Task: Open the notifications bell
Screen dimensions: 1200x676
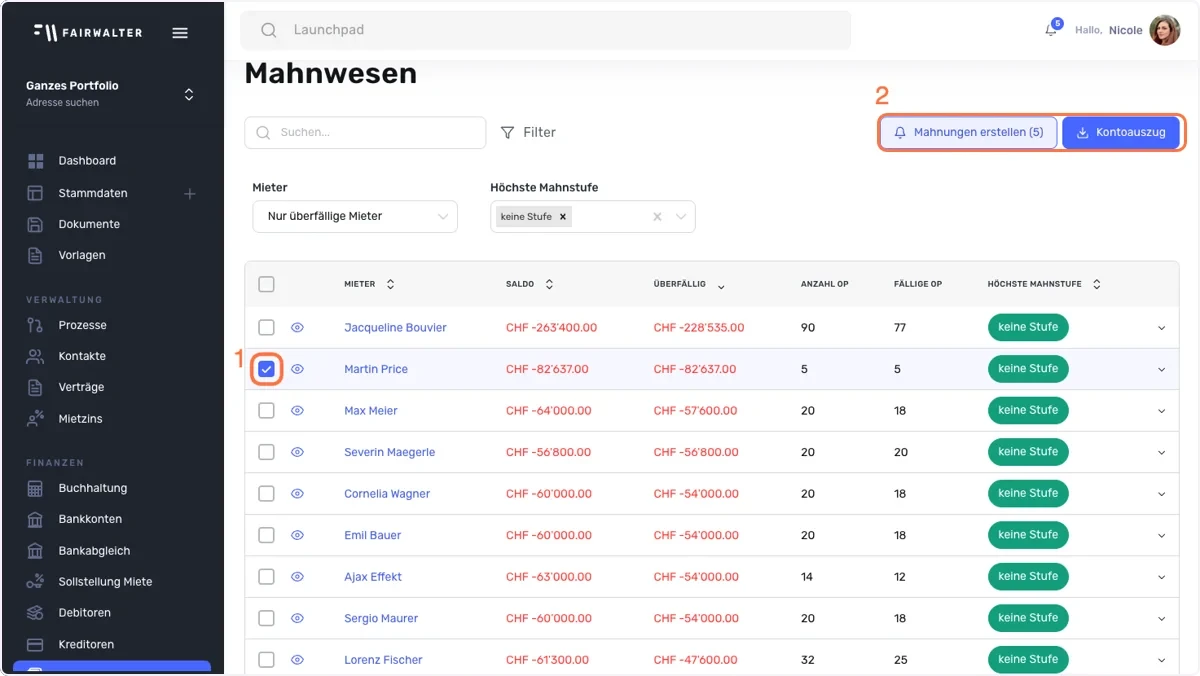Action: 1051,30
